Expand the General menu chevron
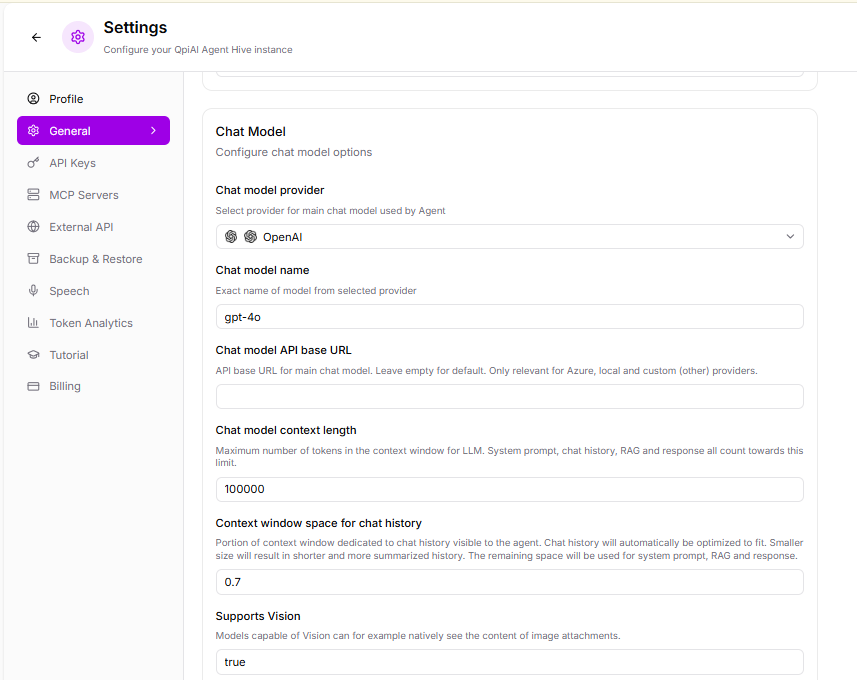The height and width of the screenshot is (680, 857). tap(153, 131)
